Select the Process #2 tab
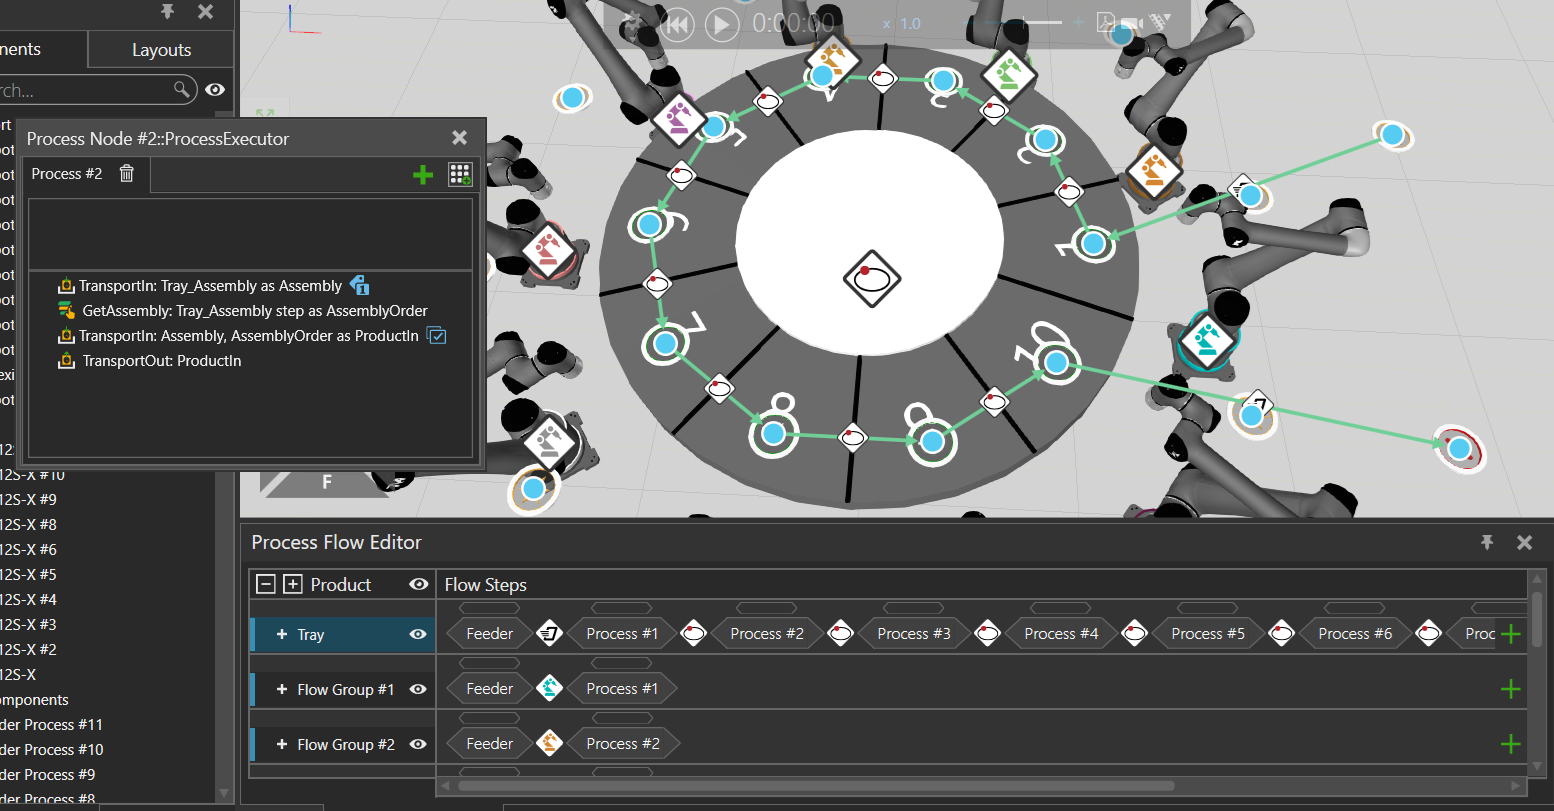Viewport: 1554px width, 811px height. [67, 174]
